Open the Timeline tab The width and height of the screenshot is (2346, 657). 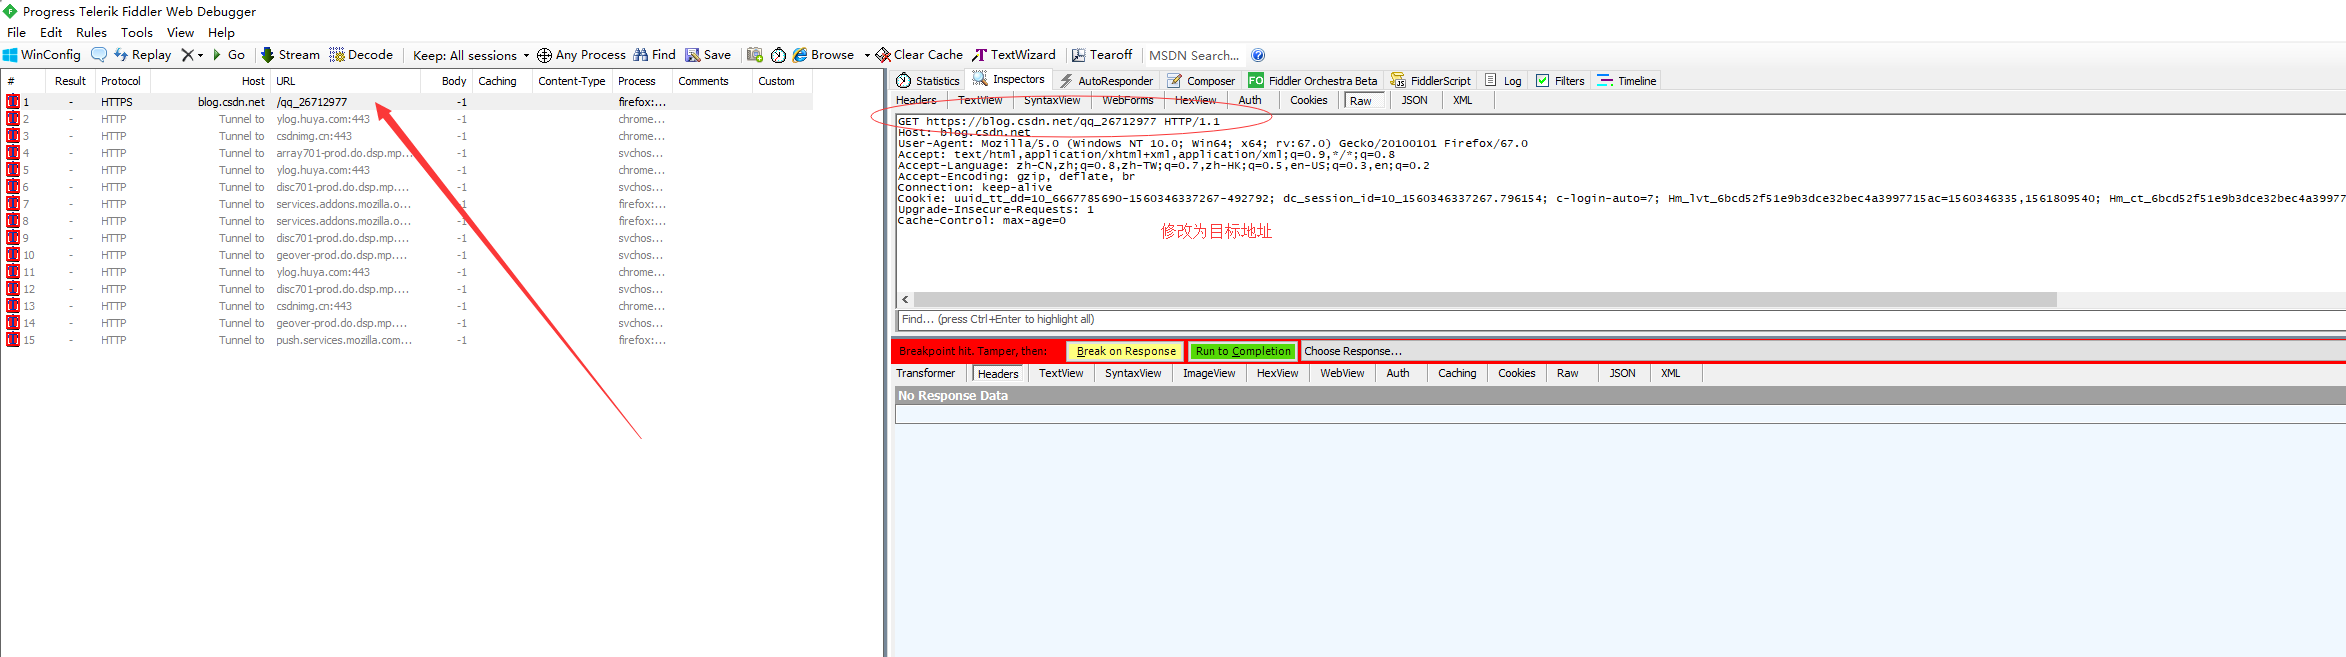click(1627, 81)
